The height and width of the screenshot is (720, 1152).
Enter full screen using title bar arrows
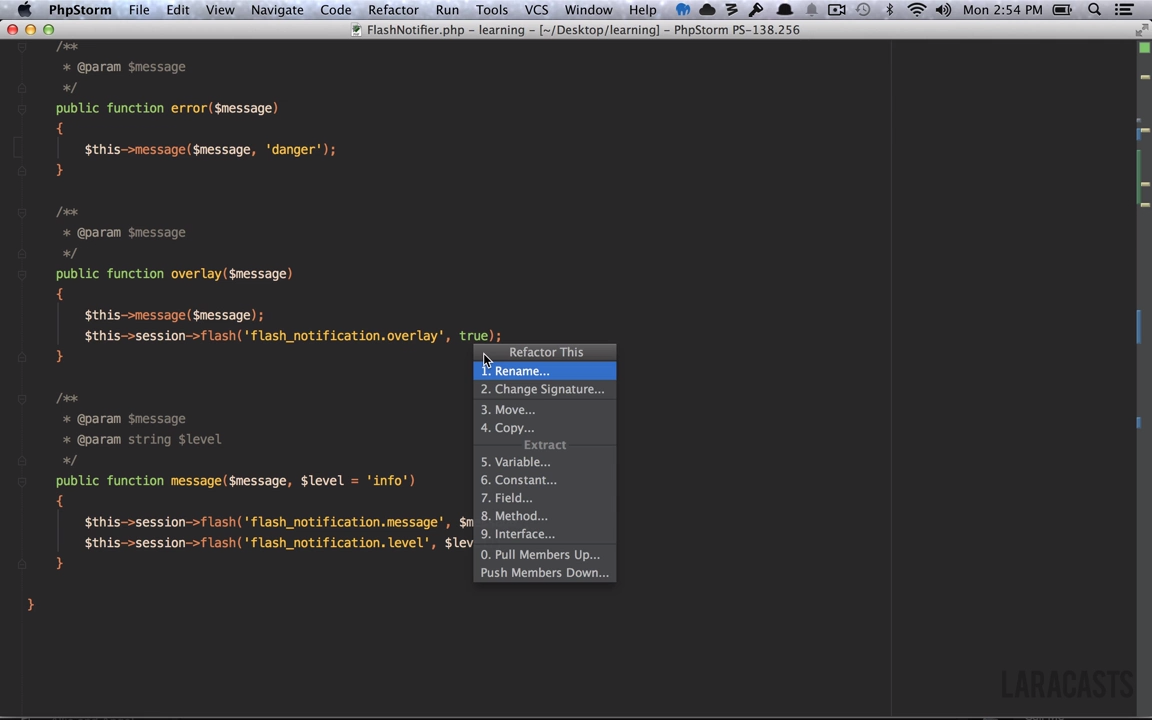[1142, 30]
